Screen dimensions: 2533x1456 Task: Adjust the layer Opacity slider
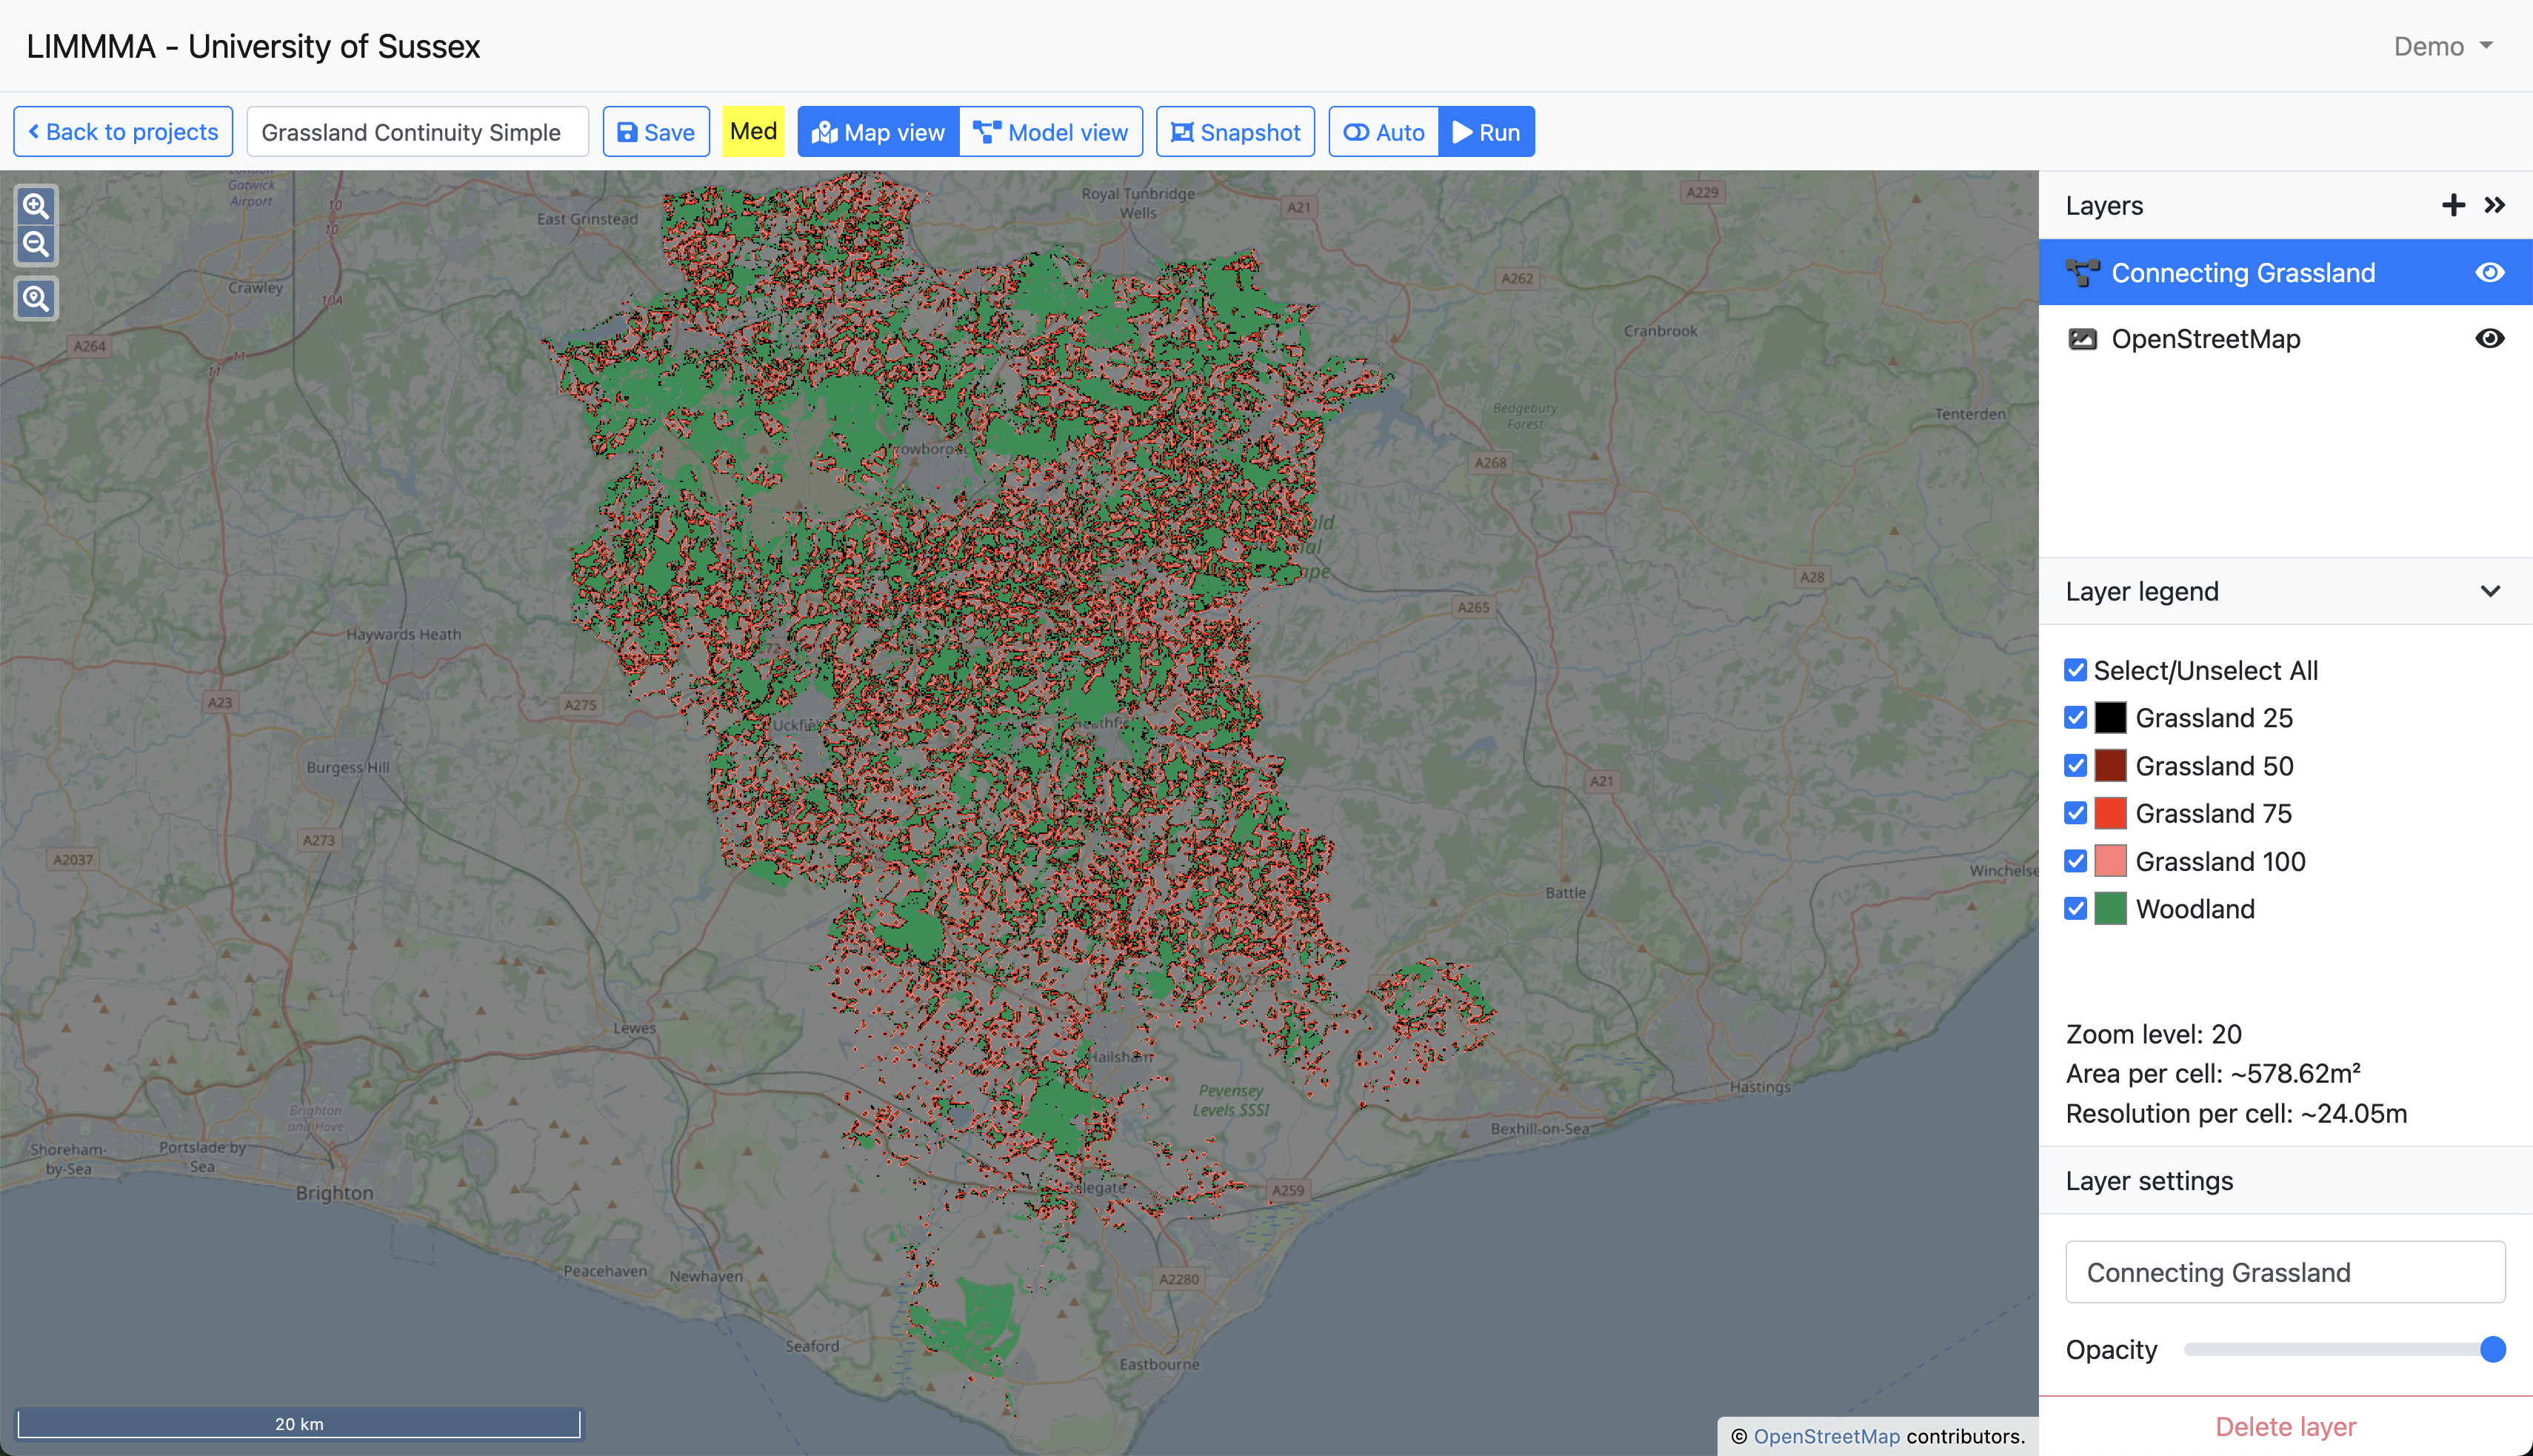[x=2492, y=1350]
